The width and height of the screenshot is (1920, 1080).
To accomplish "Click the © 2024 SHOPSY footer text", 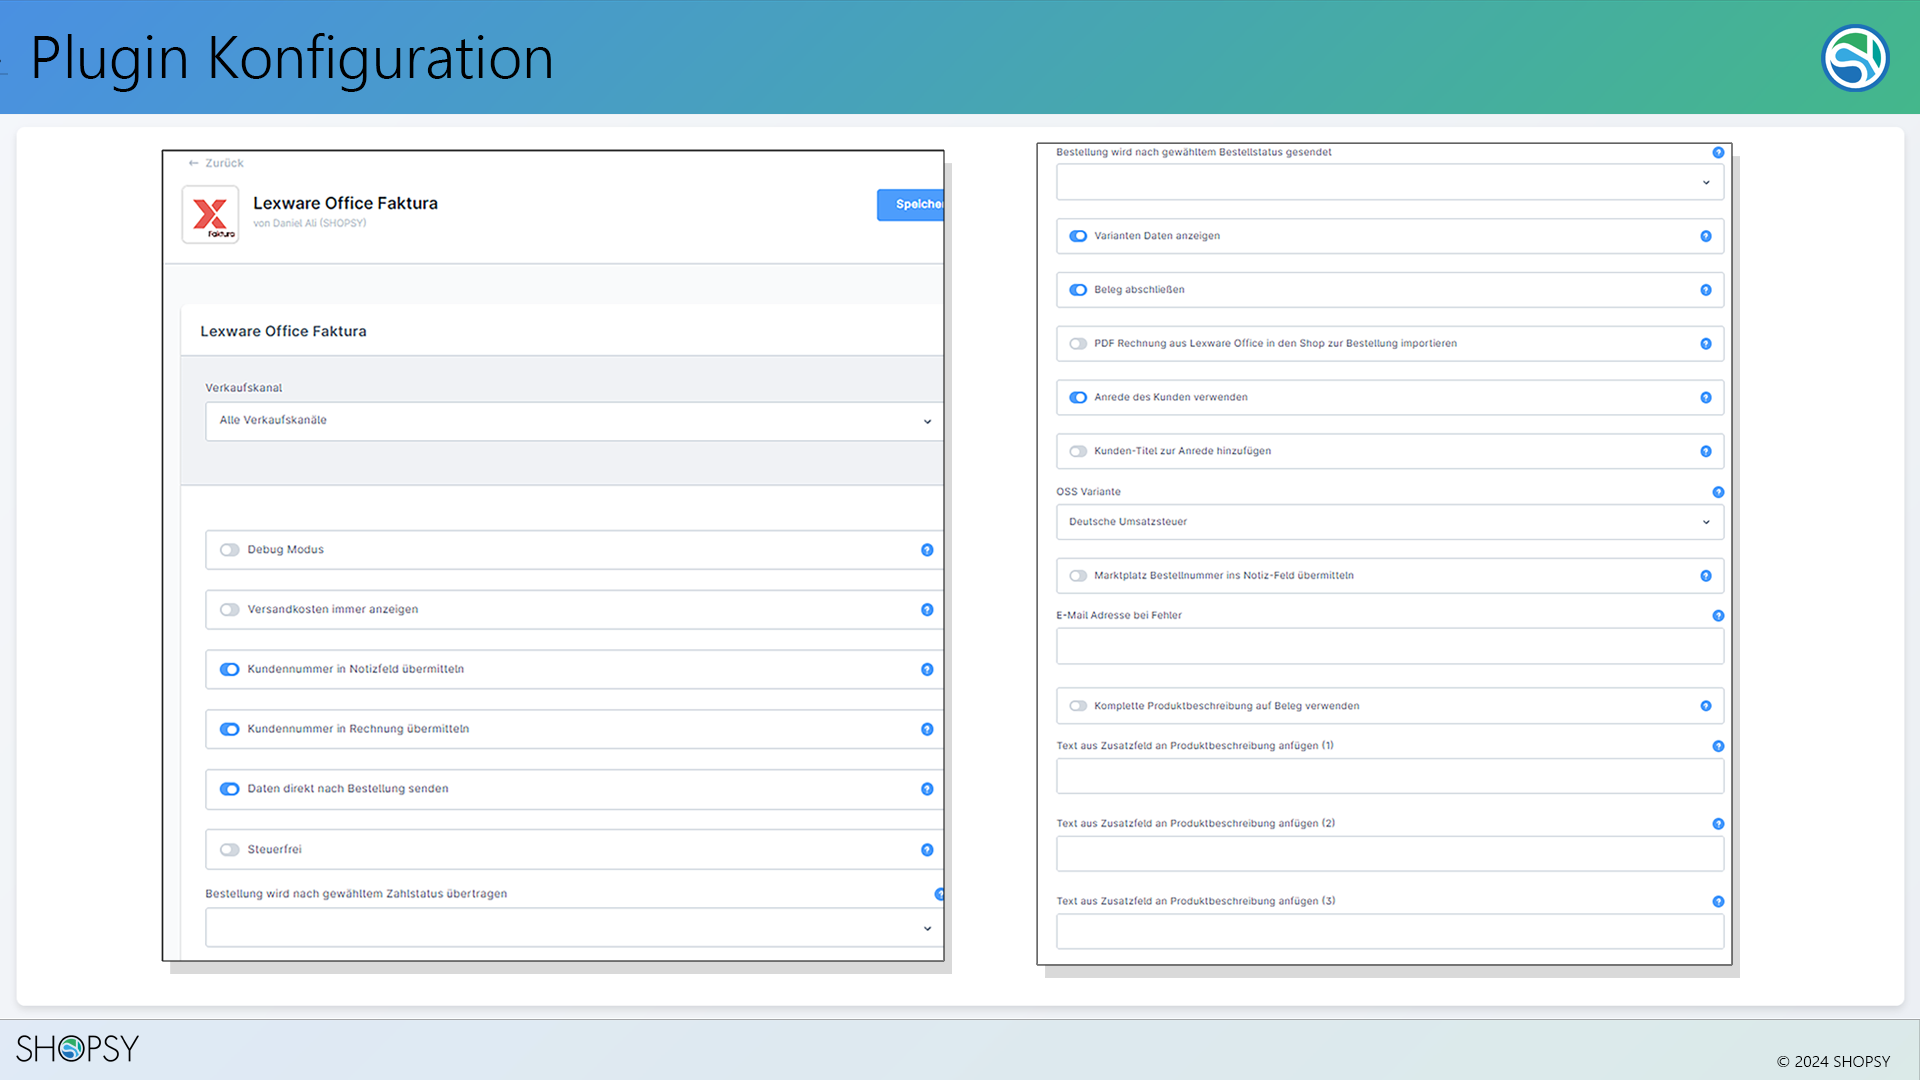I will coord(1833,1061).
